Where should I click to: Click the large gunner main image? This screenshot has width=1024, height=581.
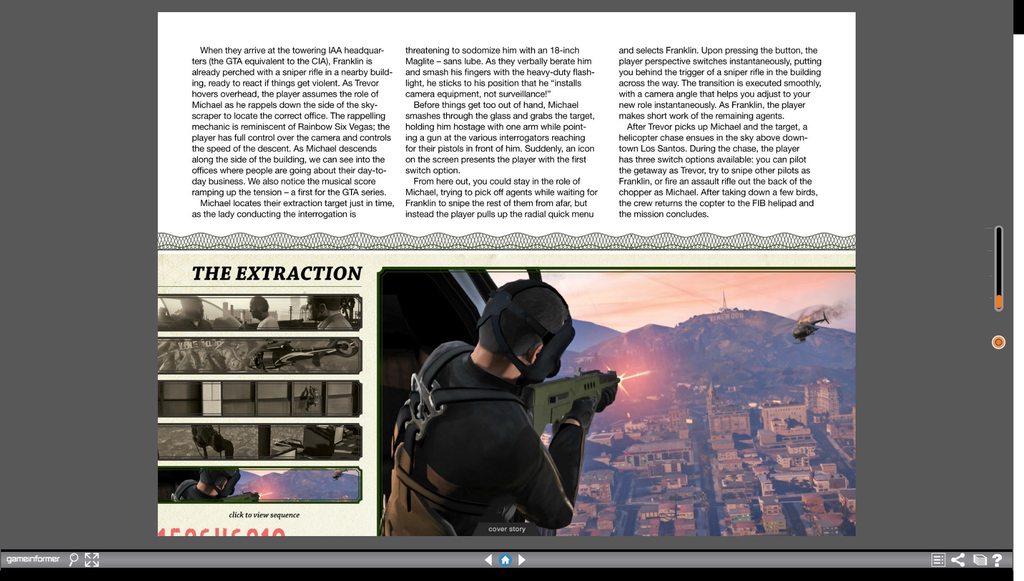pos(617,402)
